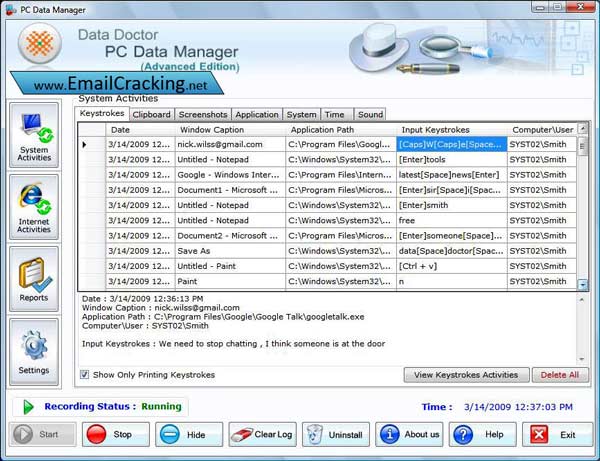Click the table scrollbar down arrow
The width and height of the screenshot is (600, 461).
[582, 285]
